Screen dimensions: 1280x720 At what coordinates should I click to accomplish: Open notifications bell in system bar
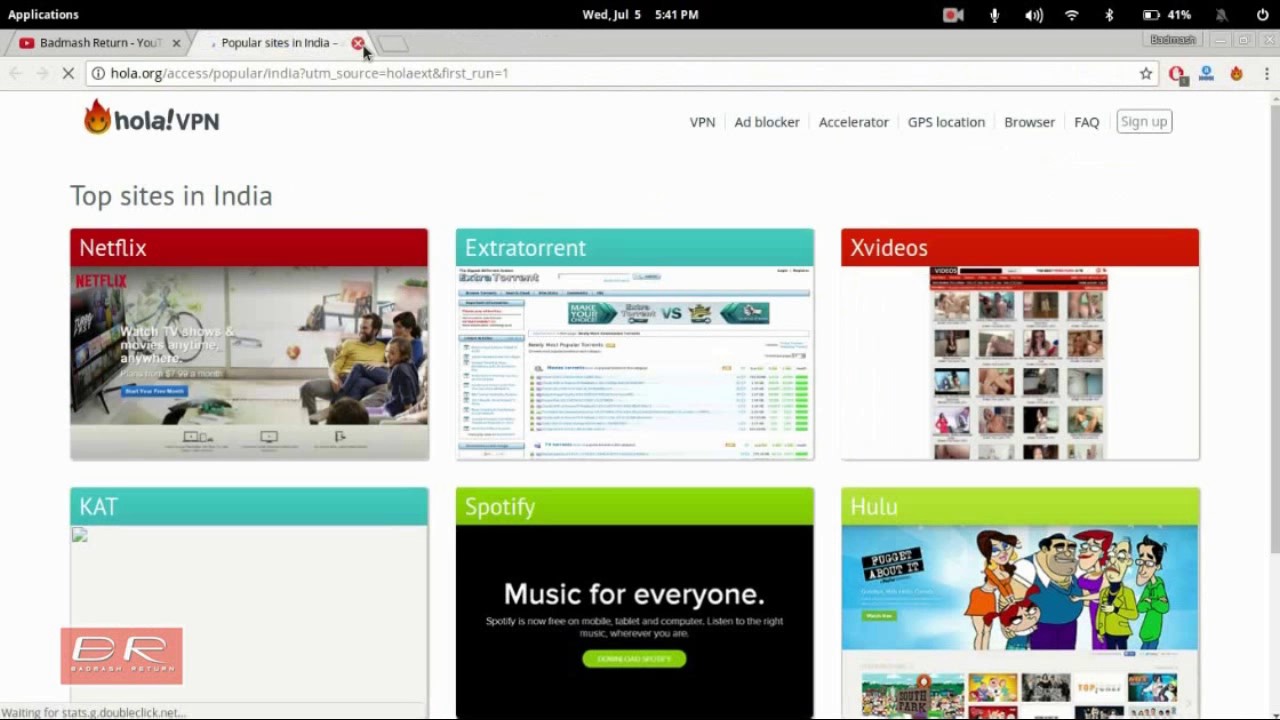(1221, 15)
